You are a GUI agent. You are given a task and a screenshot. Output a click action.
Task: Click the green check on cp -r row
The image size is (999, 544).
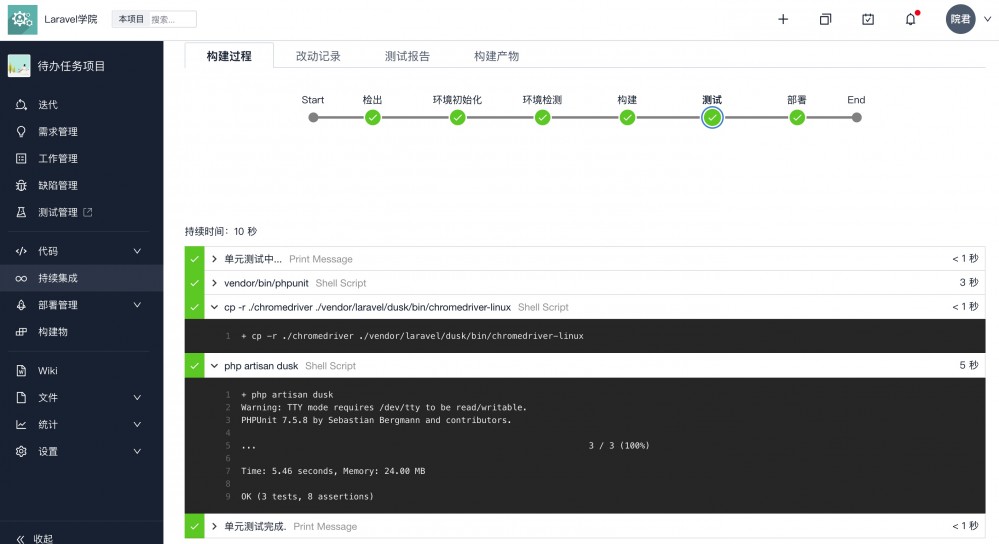pyautogui.click(x=194, y=307)
